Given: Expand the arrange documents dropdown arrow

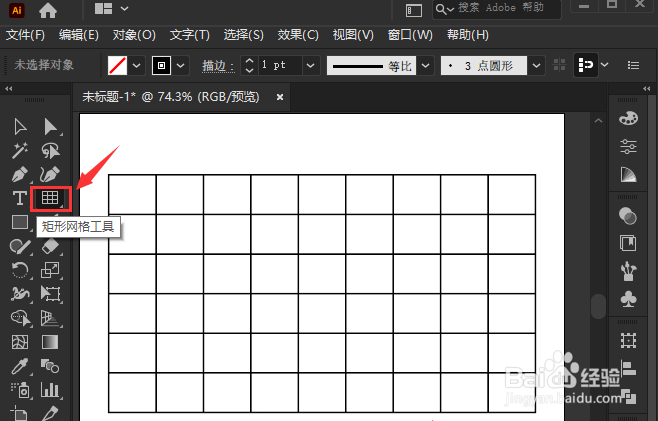Looking at the screenshot, I should coord(124,8).
